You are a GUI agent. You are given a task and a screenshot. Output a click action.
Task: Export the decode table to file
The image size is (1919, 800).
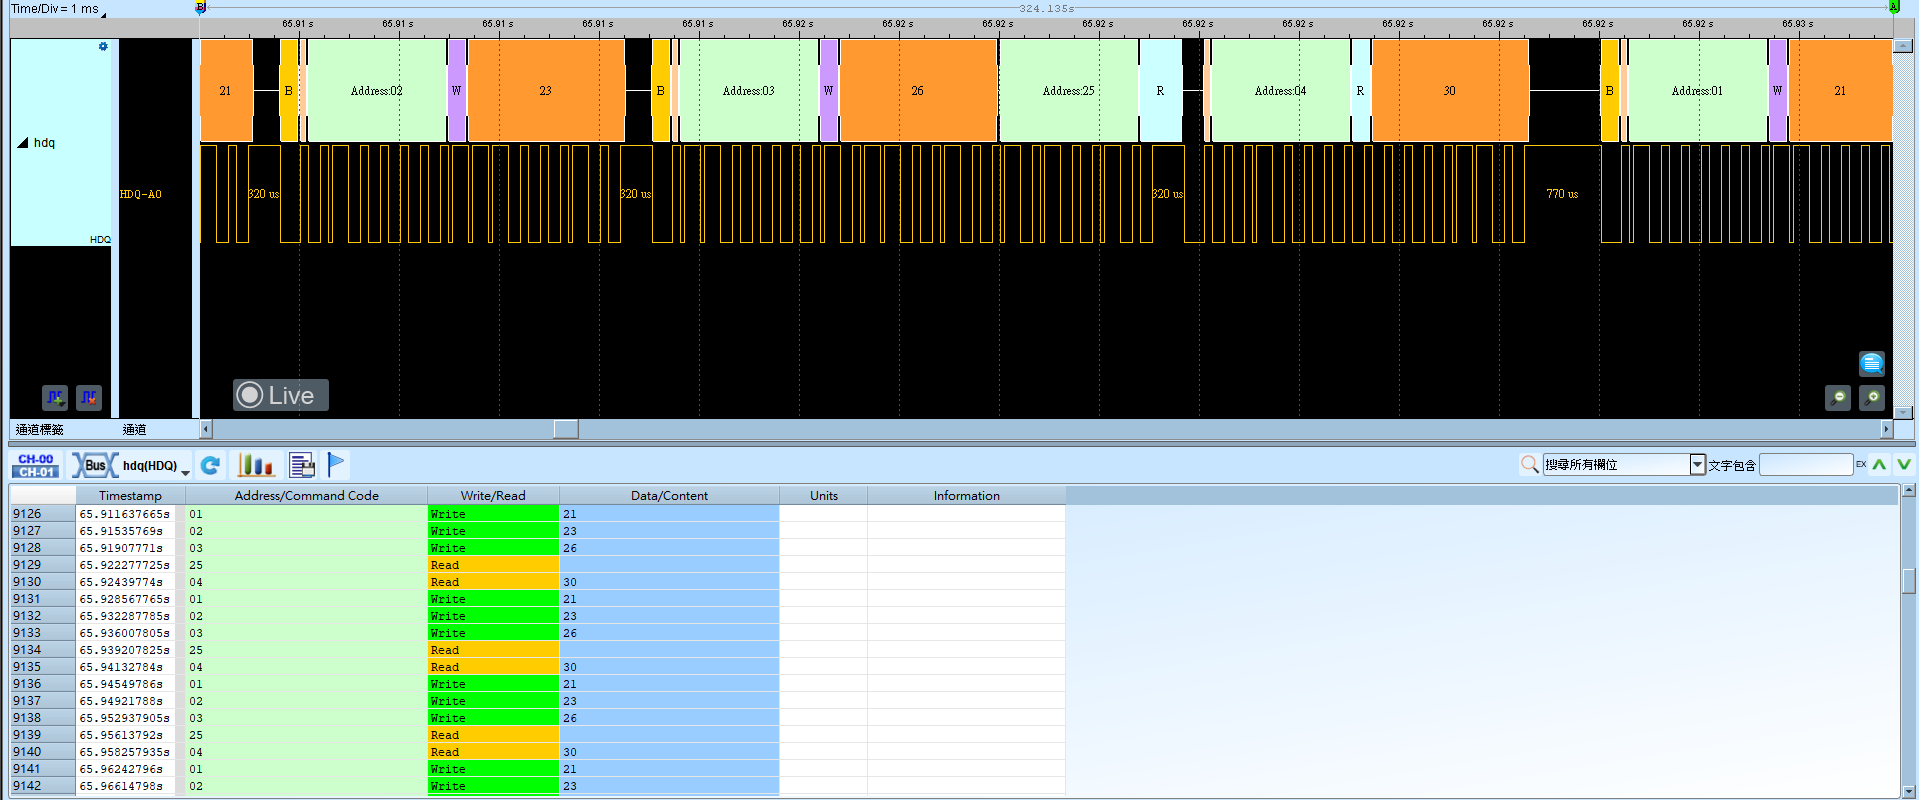[x=301, y=465]
